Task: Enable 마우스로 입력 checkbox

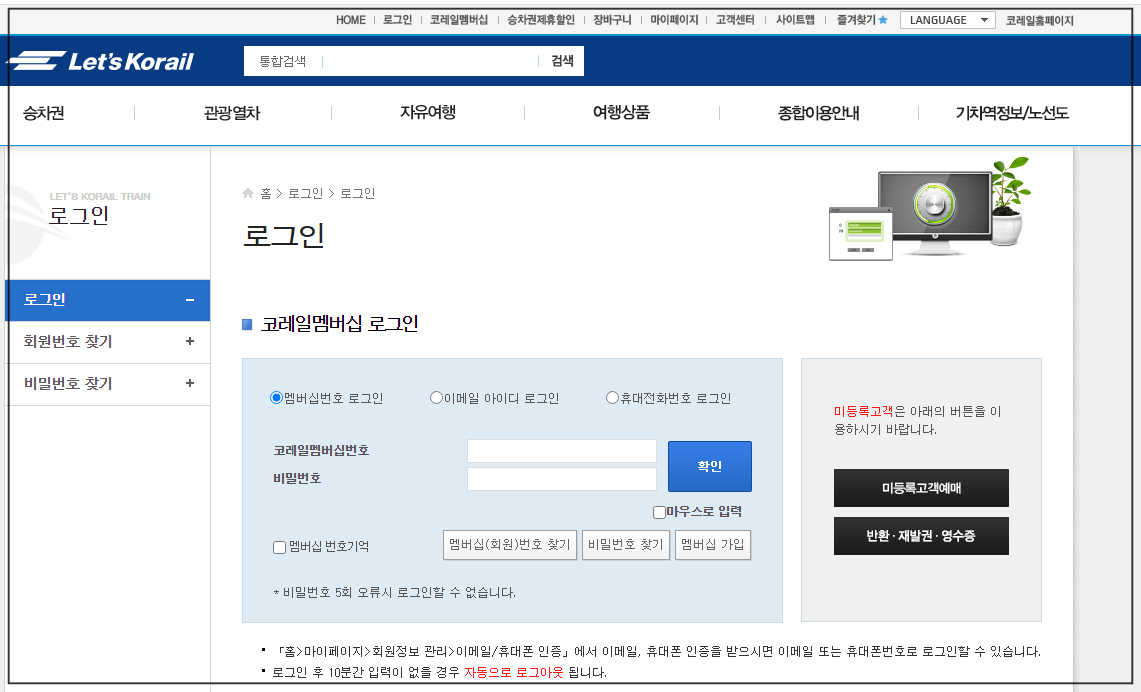Action: [659, 512]
